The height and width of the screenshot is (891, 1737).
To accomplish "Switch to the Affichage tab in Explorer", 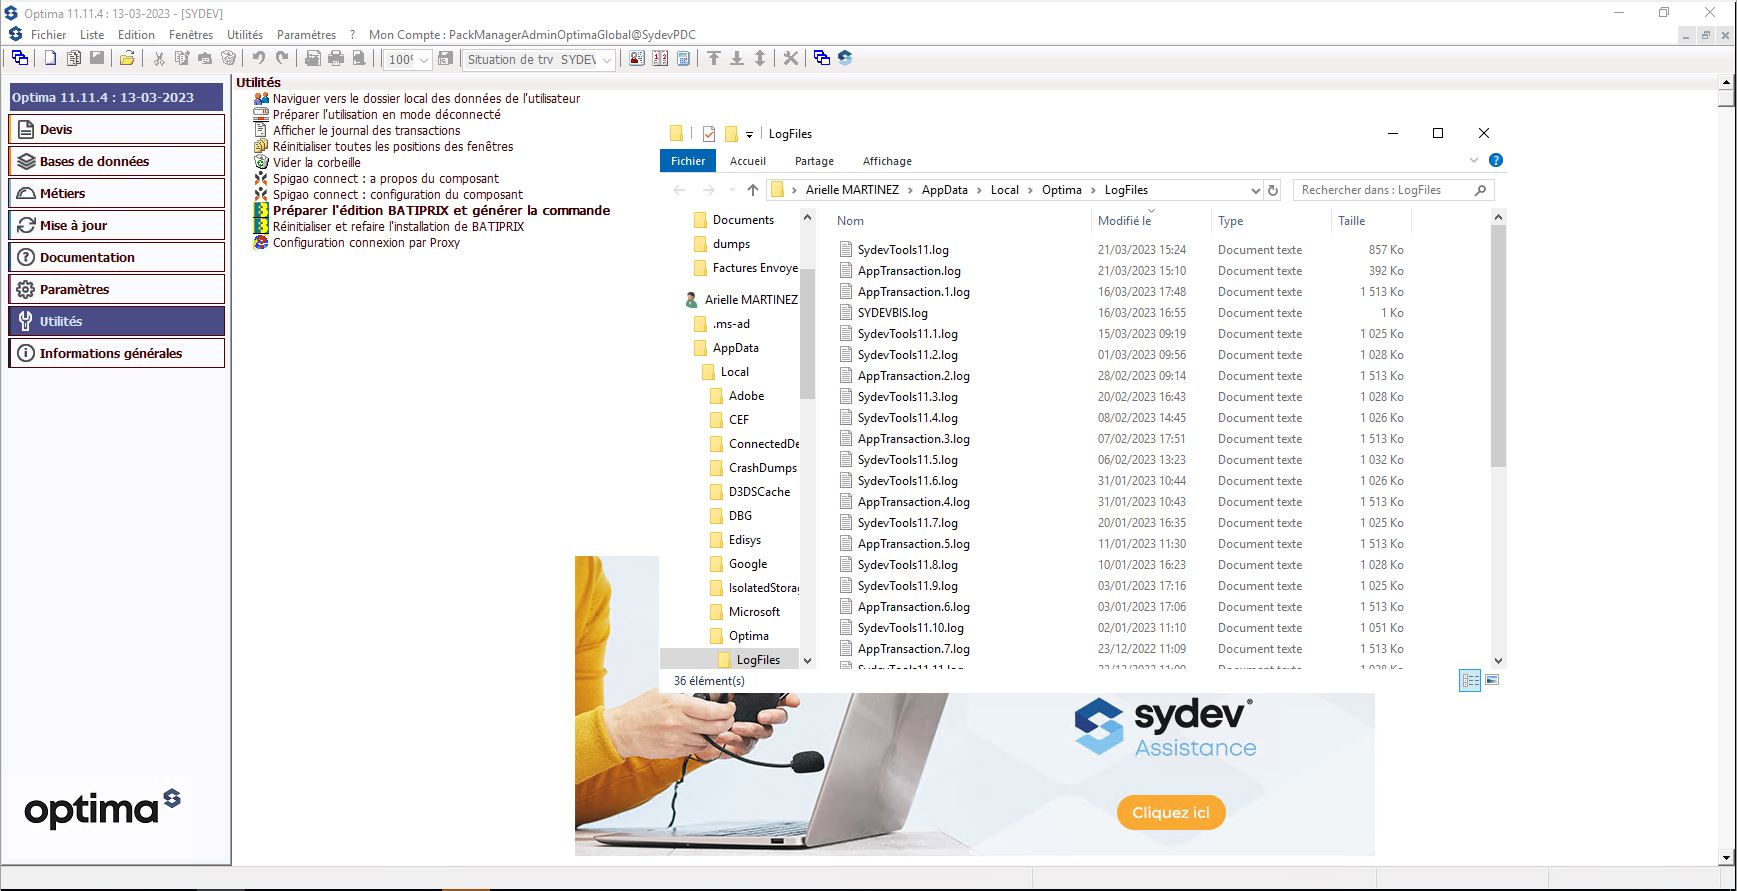I will coord(887,161).
